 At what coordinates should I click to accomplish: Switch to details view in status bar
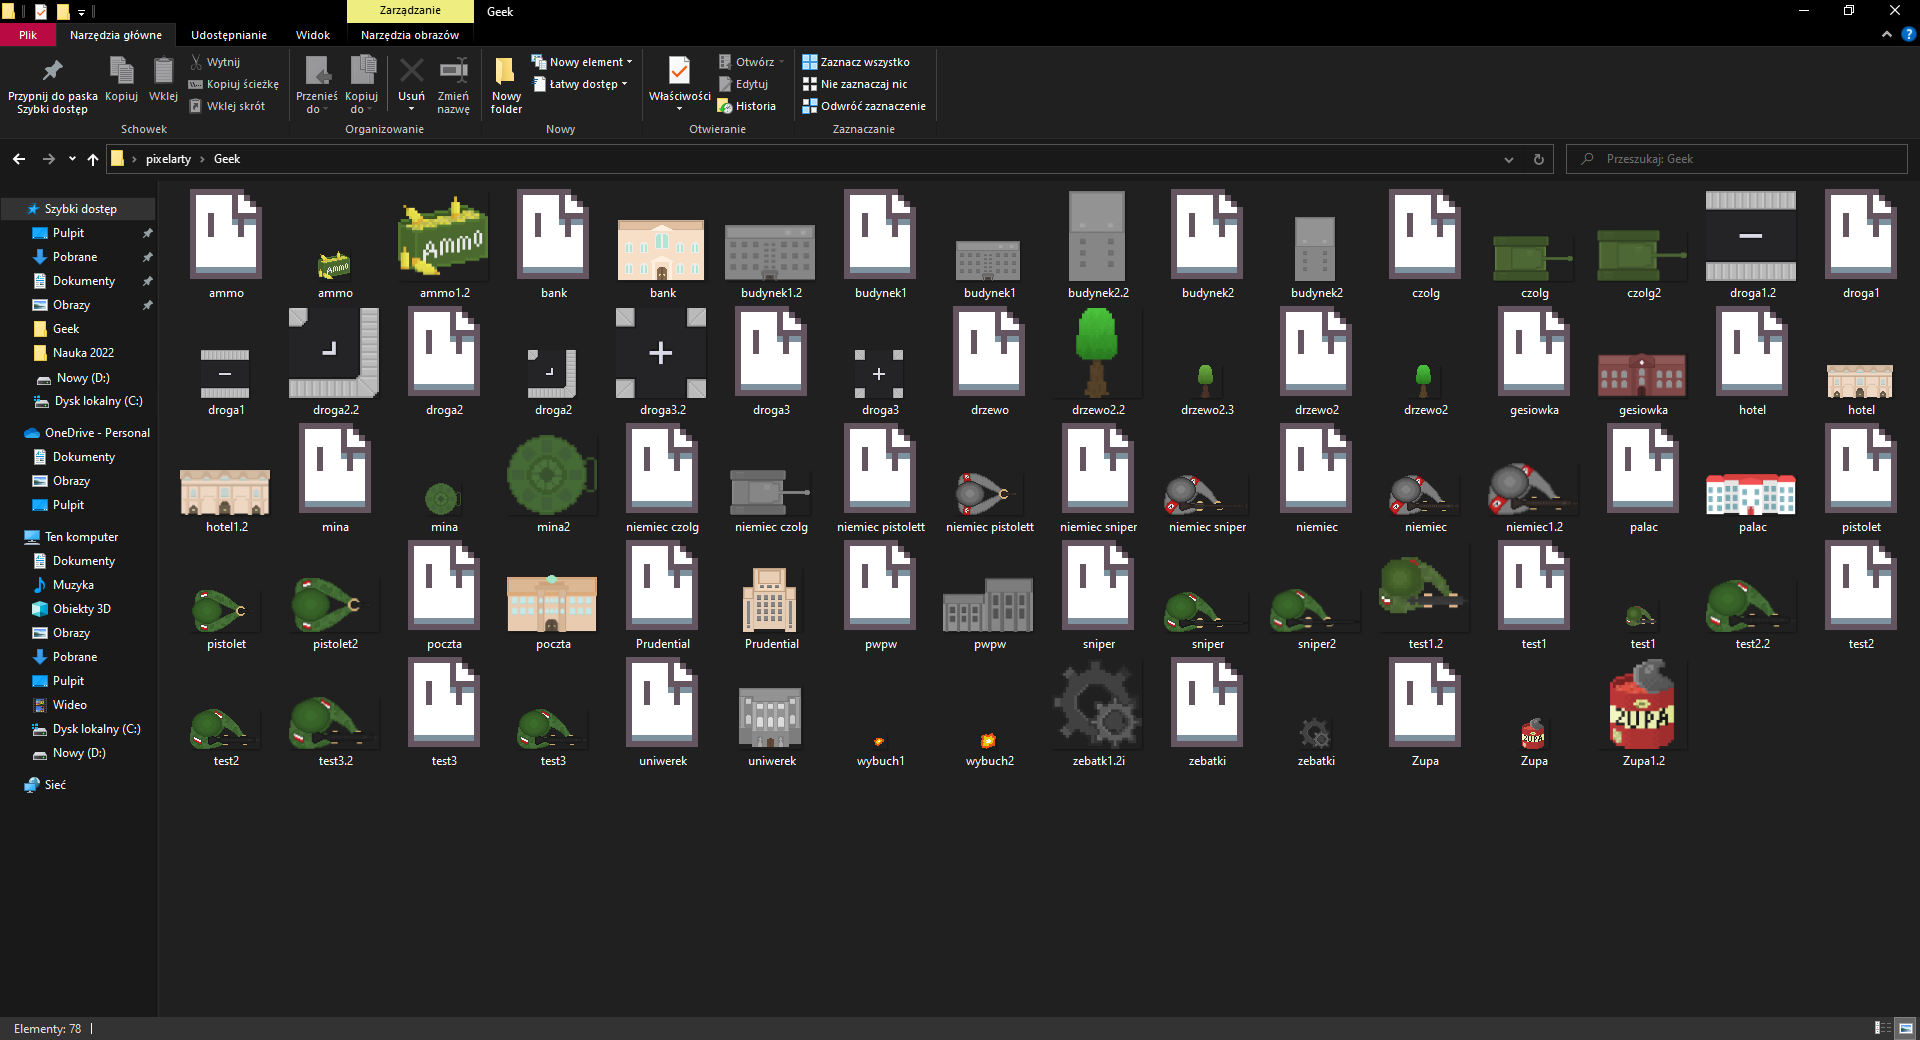pos(1882,1028)
